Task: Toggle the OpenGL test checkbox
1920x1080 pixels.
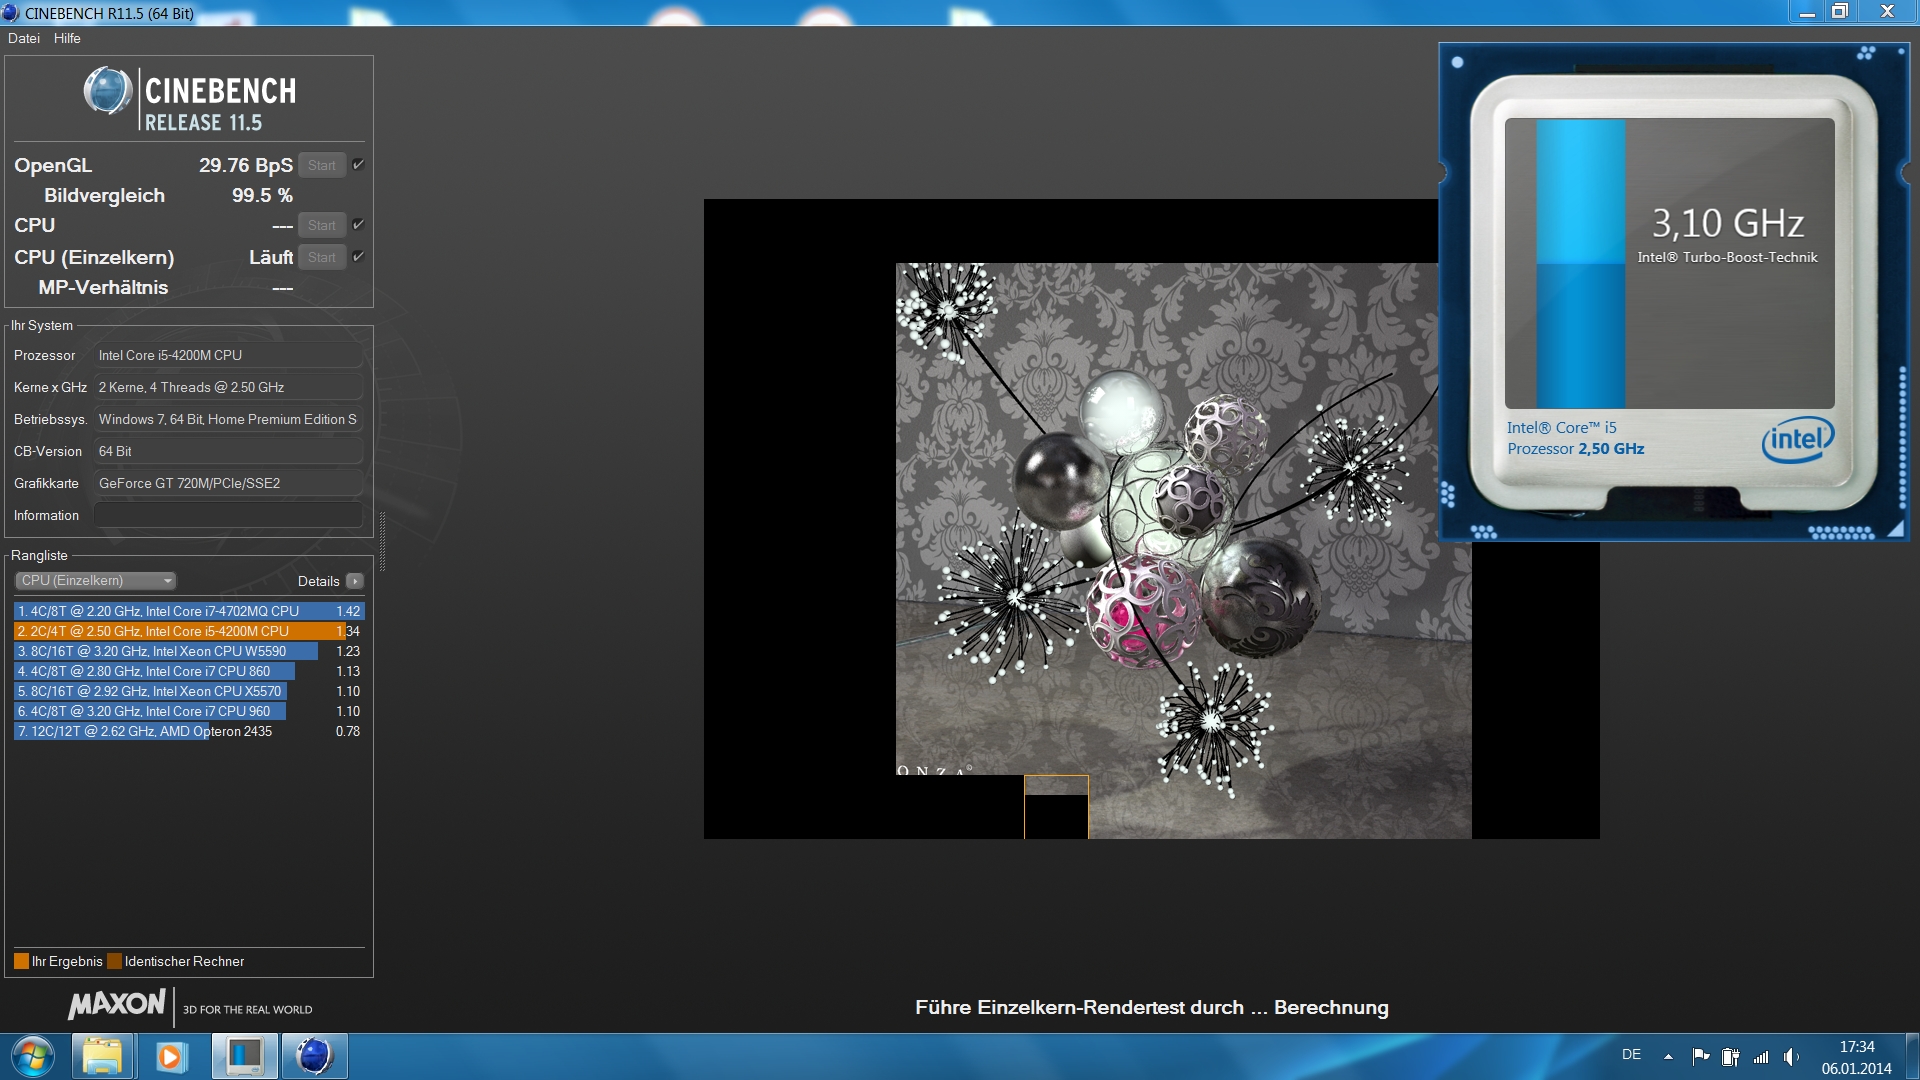Action: tap(358, 165)
